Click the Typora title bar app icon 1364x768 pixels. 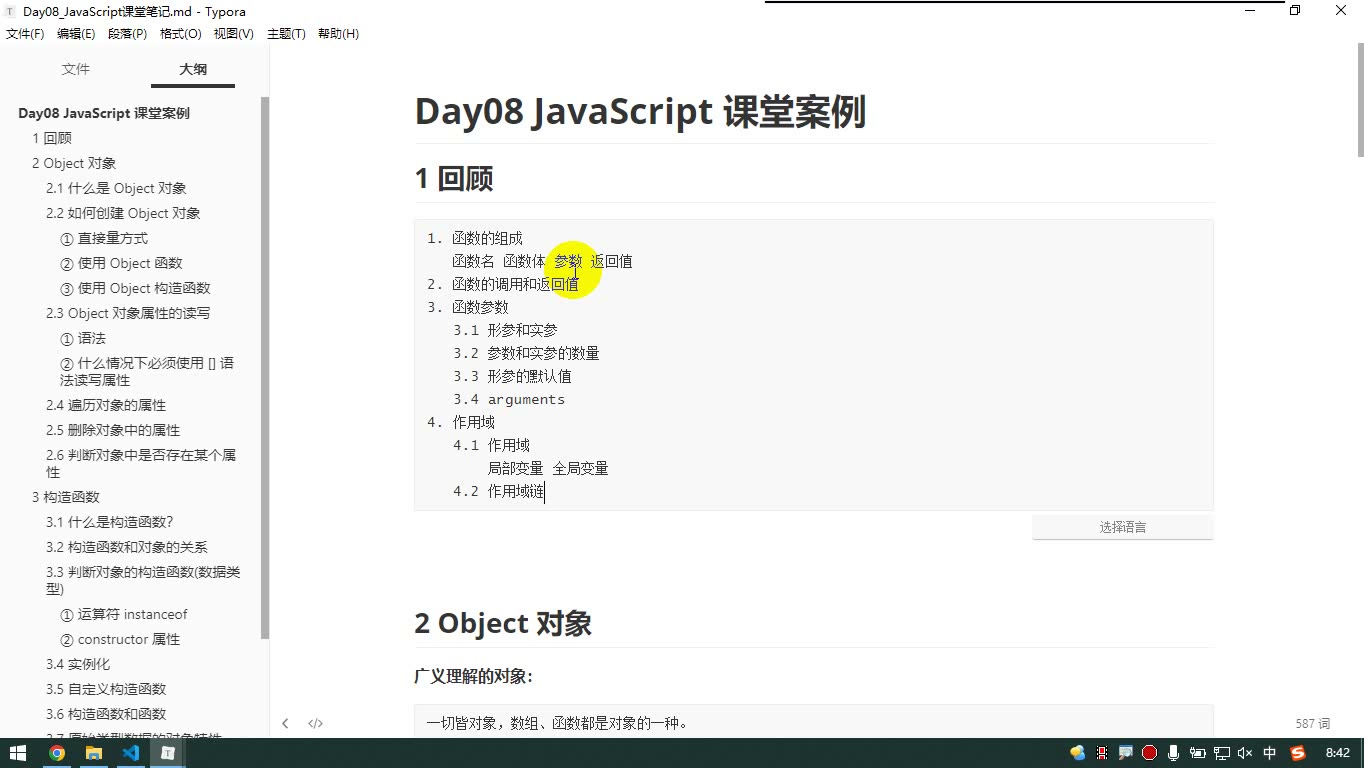(10, 11)
